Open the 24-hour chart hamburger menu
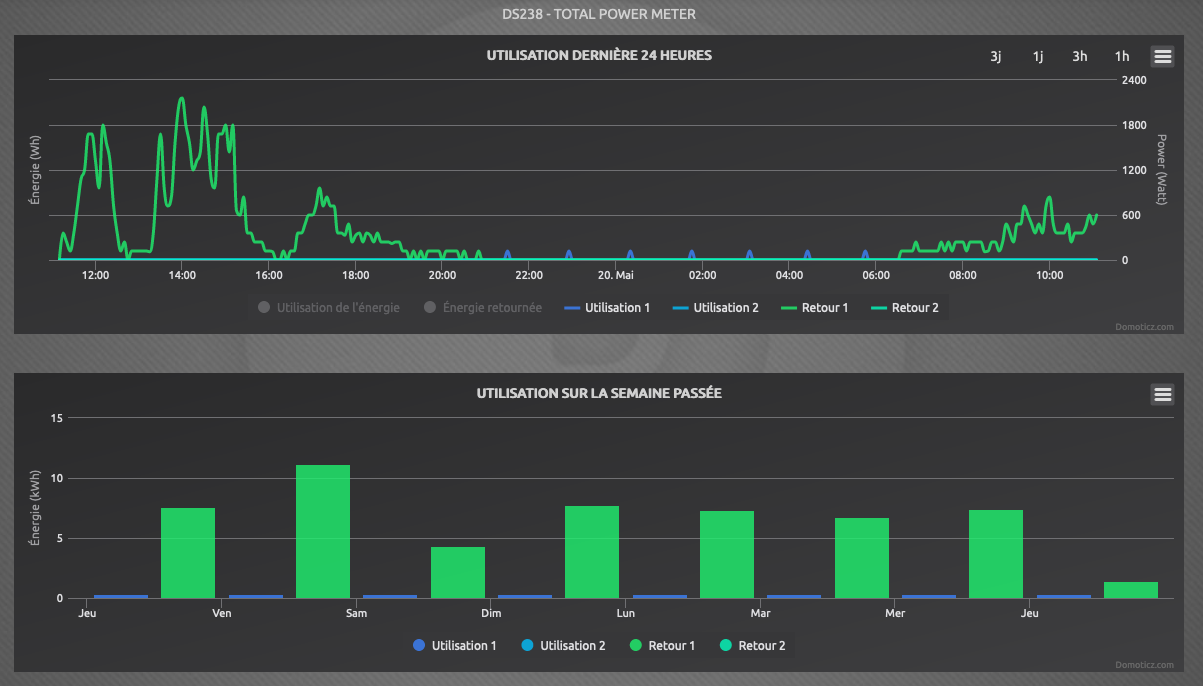The height and width of the screenshot is (686, 1203). 1162,57
